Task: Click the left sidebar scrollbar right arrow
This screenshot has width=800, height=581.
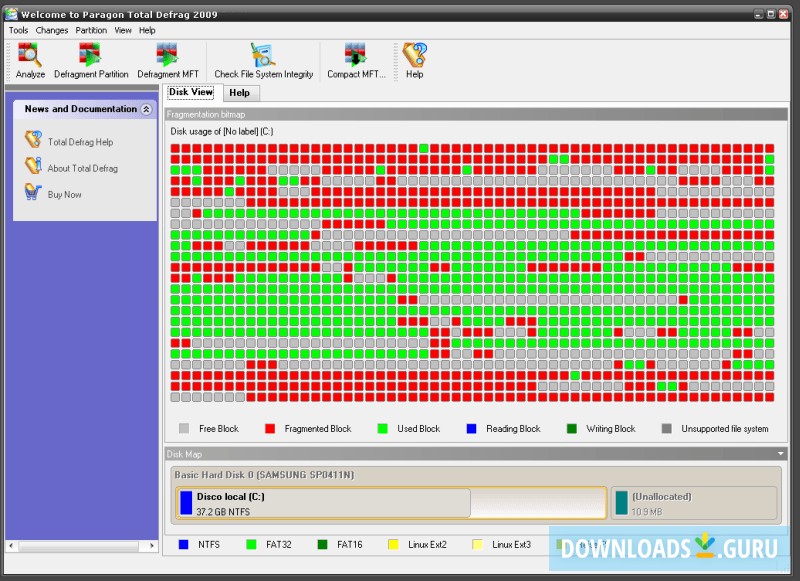Action: pos(152,545)
